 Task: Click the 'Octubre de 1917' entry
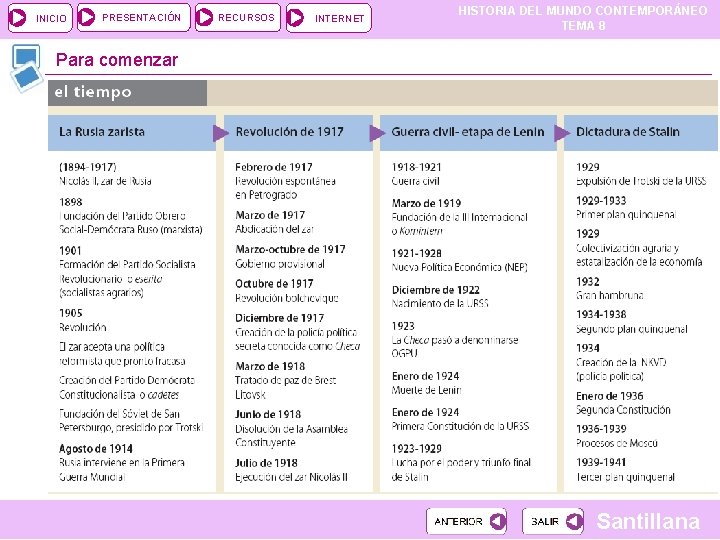click(x=274, y=284)
